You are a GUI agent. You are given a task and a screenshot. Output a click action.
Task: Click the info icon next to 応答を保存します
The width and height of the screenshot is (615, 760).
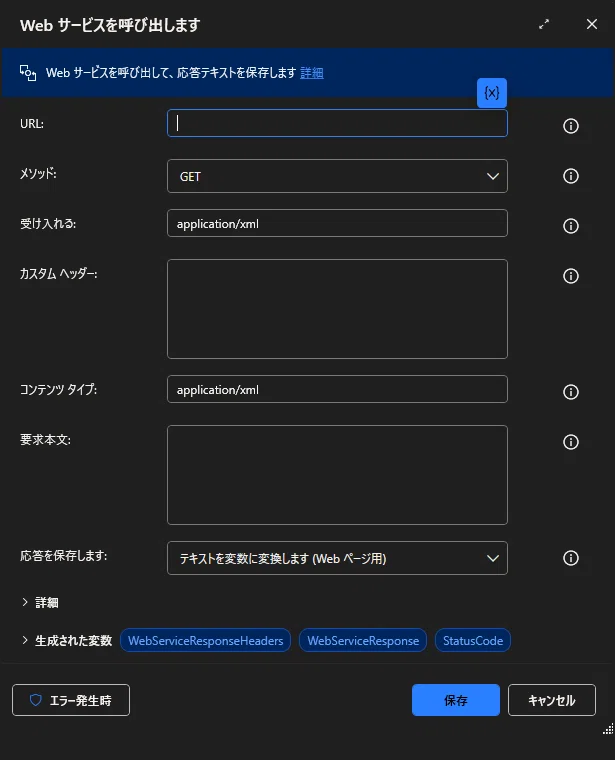pyautogui.click(x=570, y=558)
